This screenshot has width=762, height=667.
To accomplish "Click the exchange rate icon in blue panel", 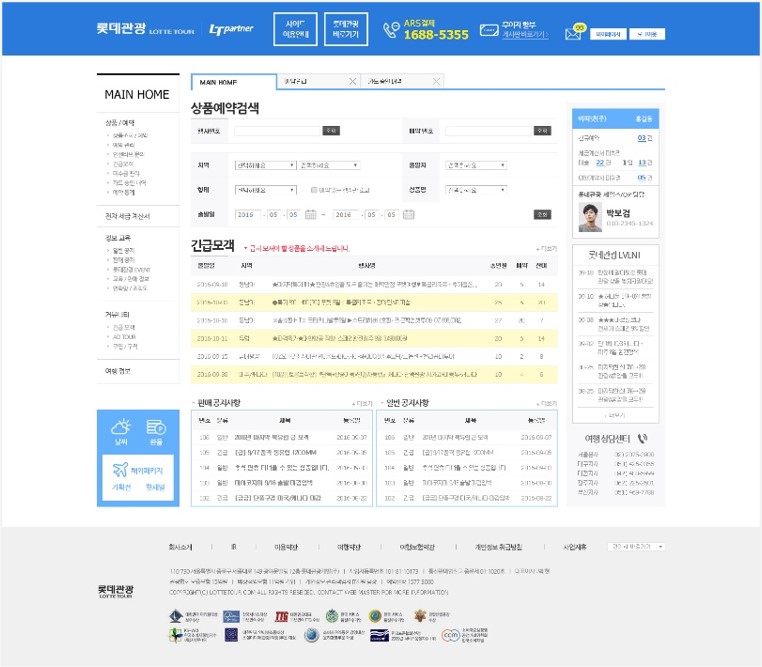I will click(155, 429).
